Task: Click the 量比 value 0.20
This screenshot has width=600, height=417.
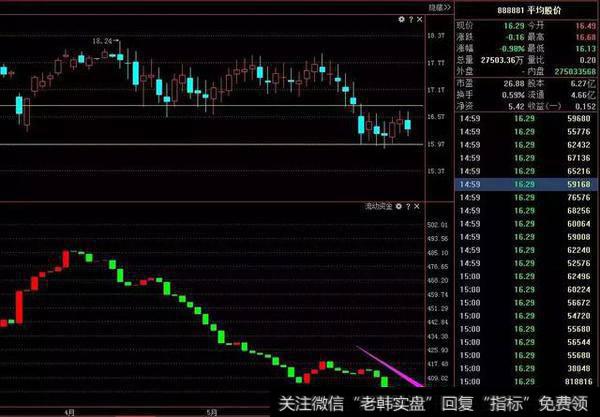Action: click(x=588, y=60)
